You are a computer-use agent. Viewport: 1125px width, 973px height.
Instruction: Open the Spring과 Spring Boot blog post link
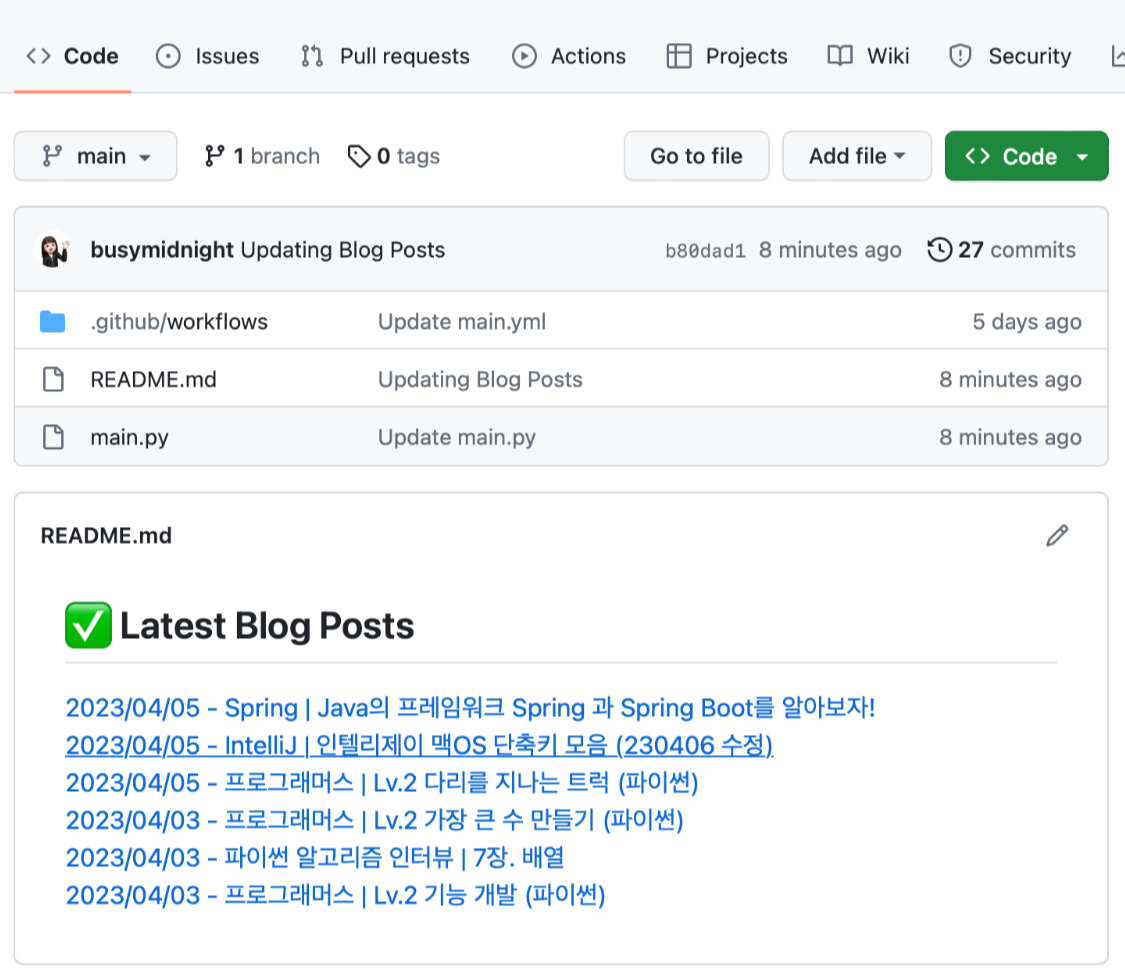470,708
